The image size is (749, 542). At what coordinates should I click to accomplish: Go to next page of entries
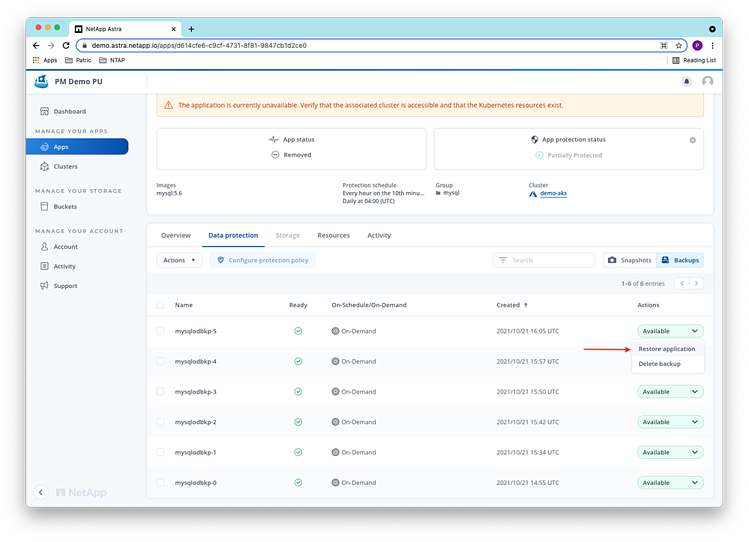697,283
